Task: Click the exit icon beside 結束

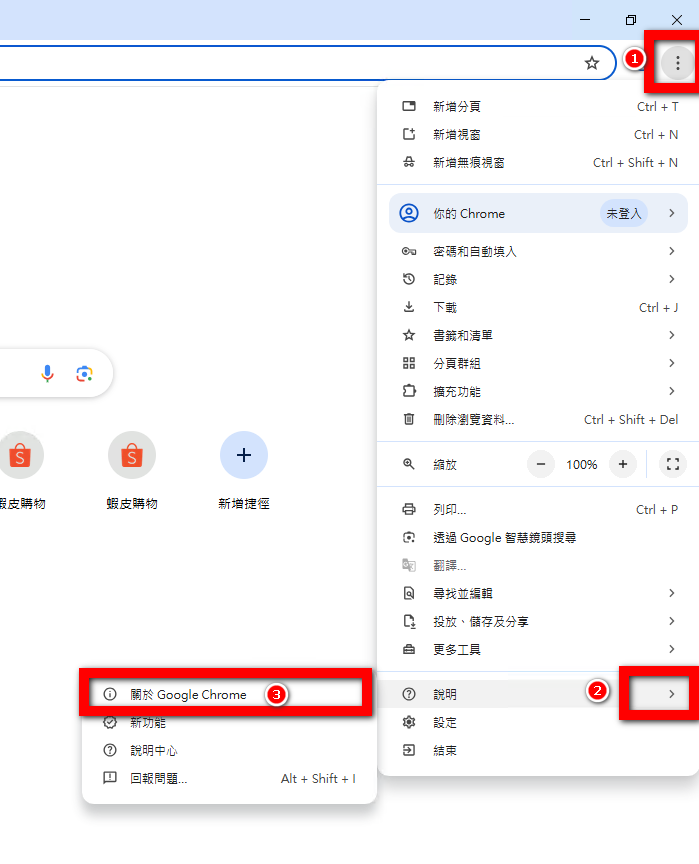Action: coord(409,750)
